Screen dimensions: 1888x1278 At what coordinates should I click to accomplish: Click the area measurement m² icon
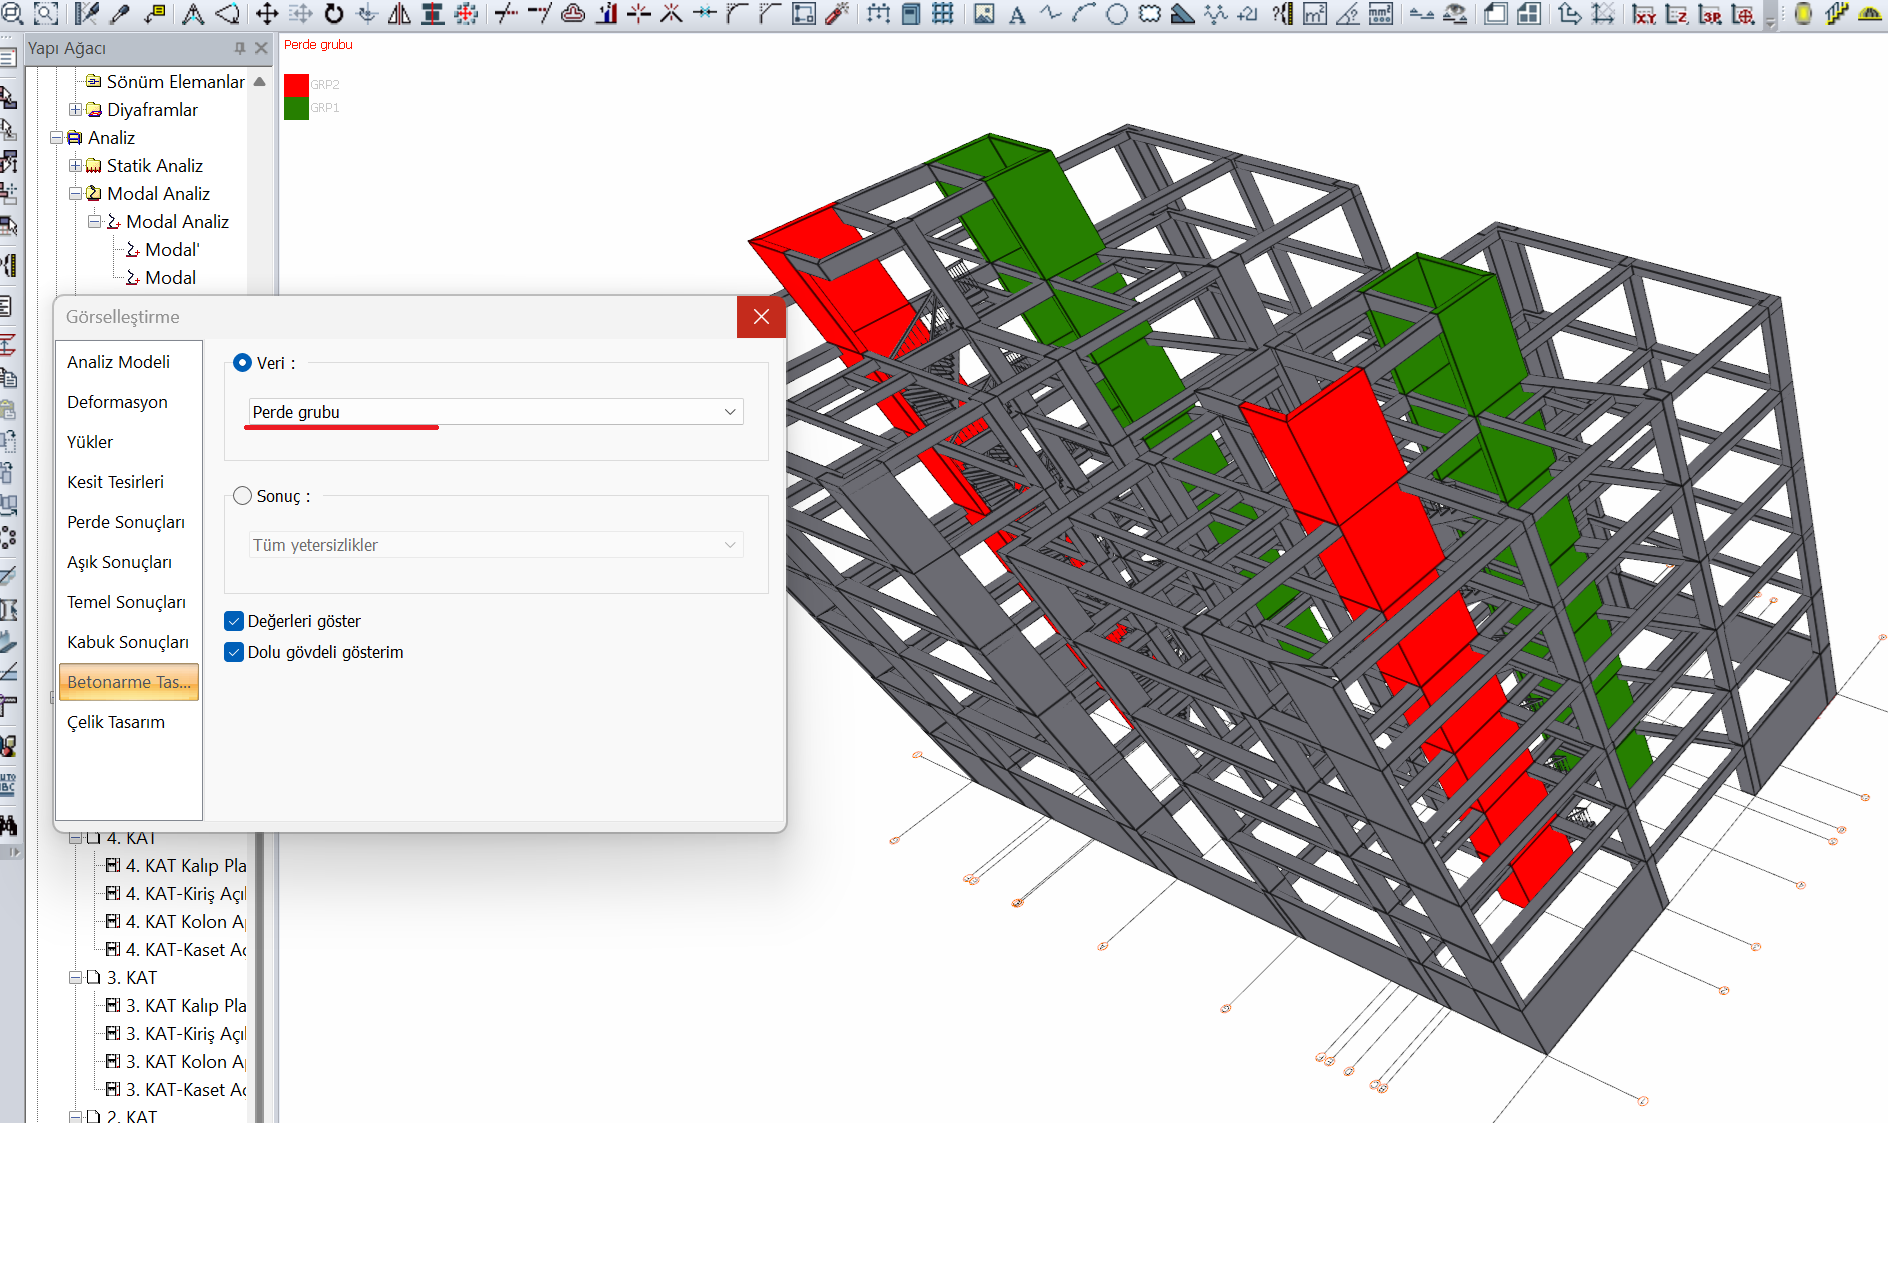pyautogui.click(x=1315, y=14)
